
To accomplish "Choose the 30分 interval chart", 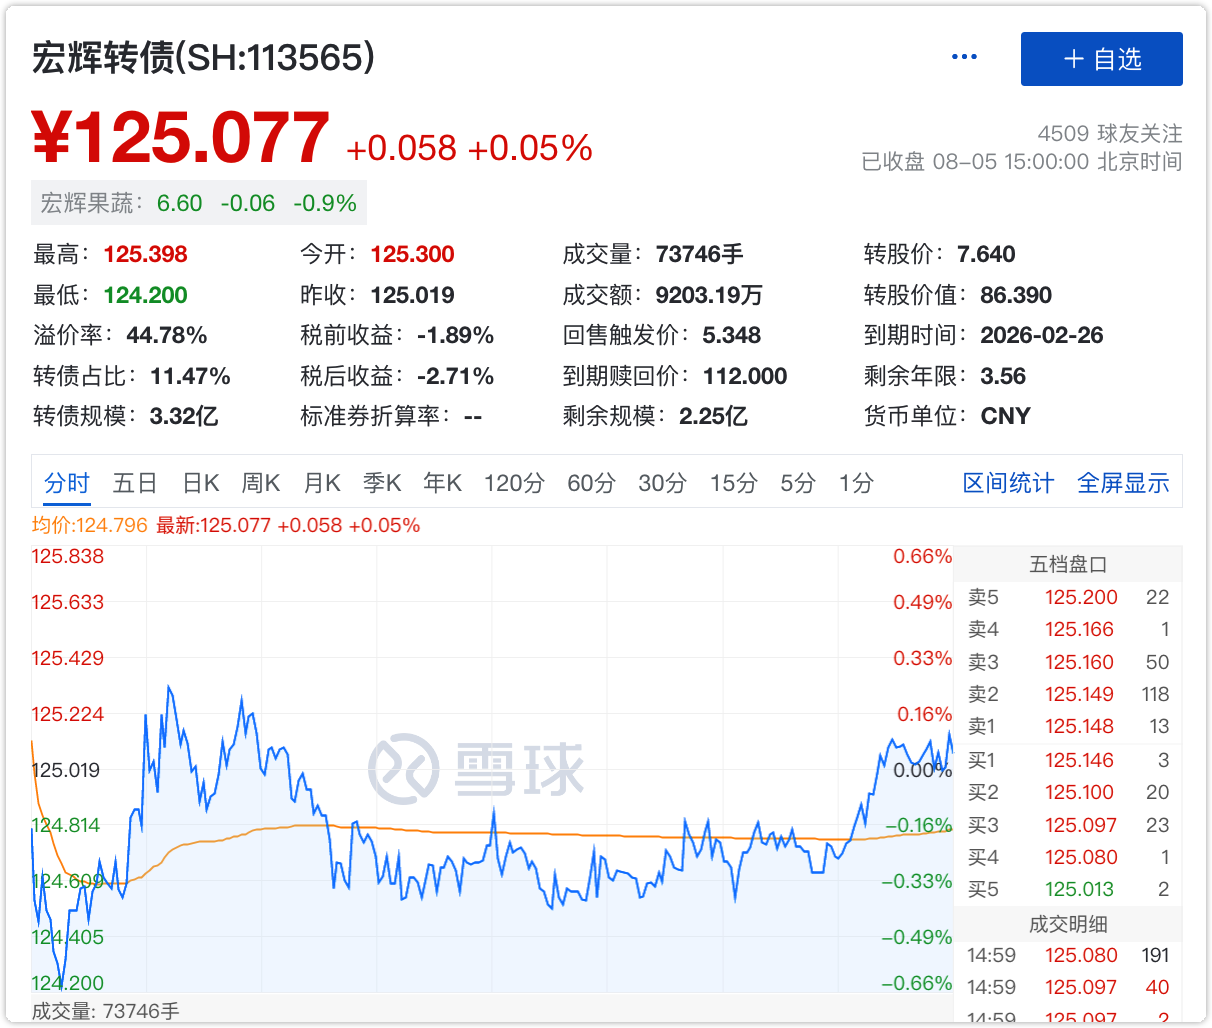I will [x=662, y=483].
